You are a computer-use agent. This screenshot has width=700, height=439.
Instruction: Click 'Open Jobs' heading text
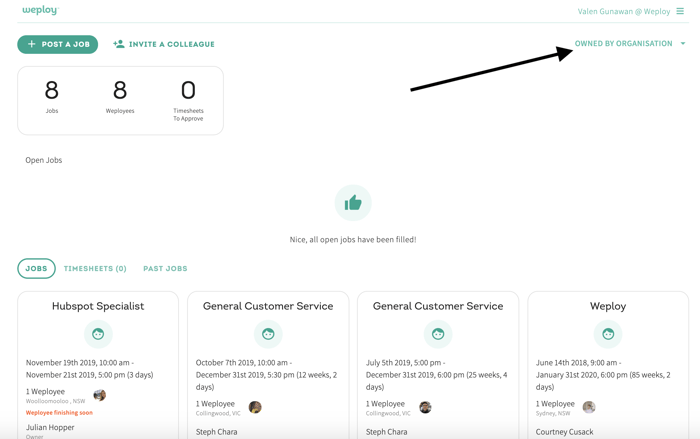coord(44,160)
